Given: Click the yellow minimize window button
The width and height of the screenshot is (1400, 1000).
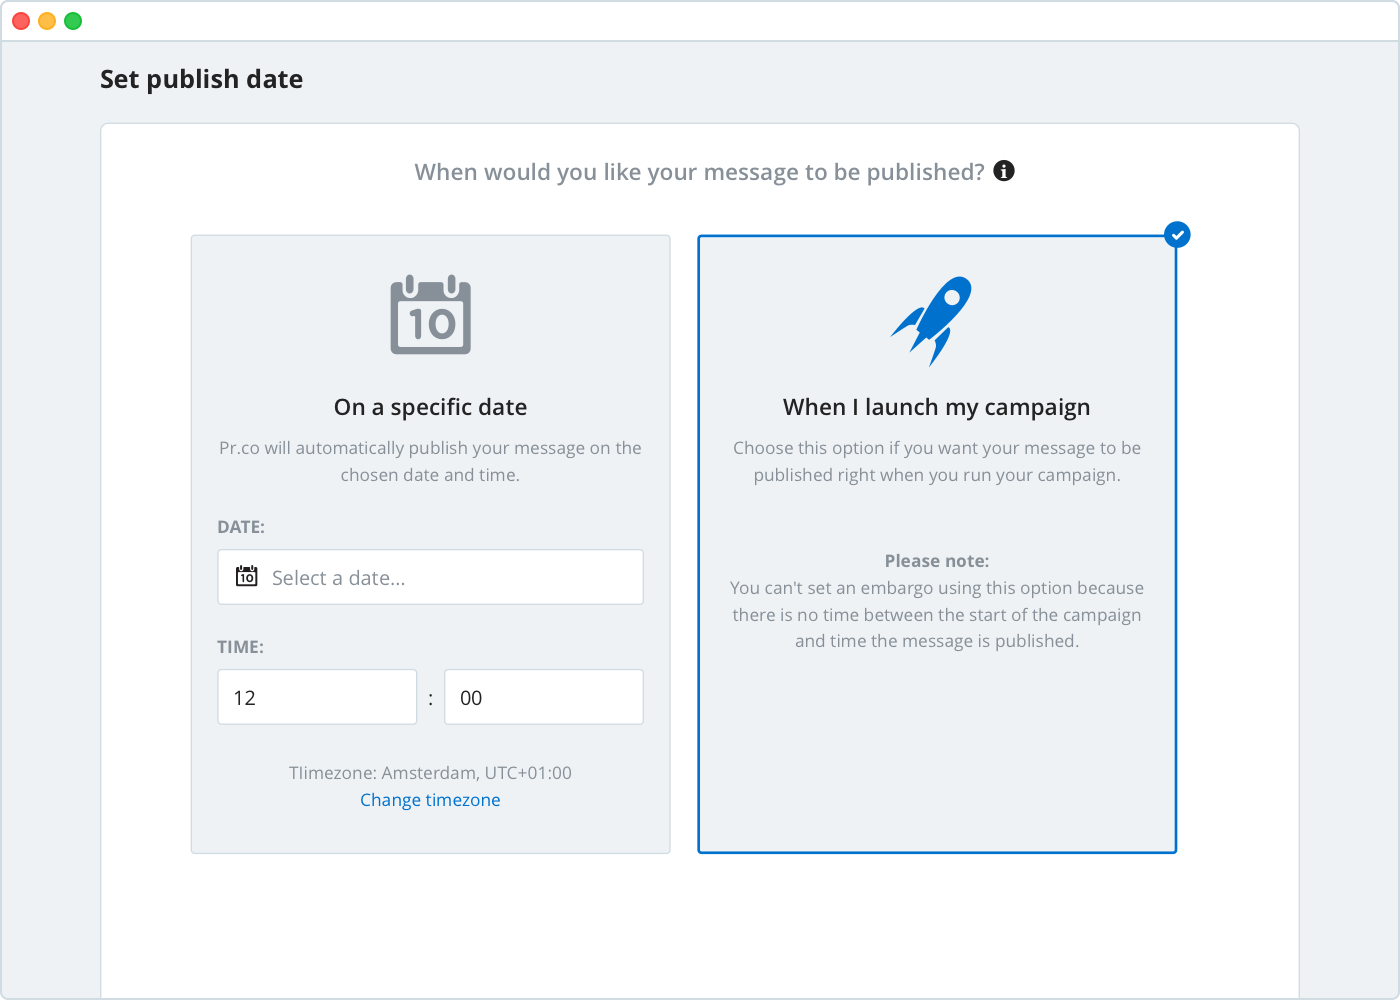Looking at the screenshot, I should pyautogui.click(x=47, y=21).
